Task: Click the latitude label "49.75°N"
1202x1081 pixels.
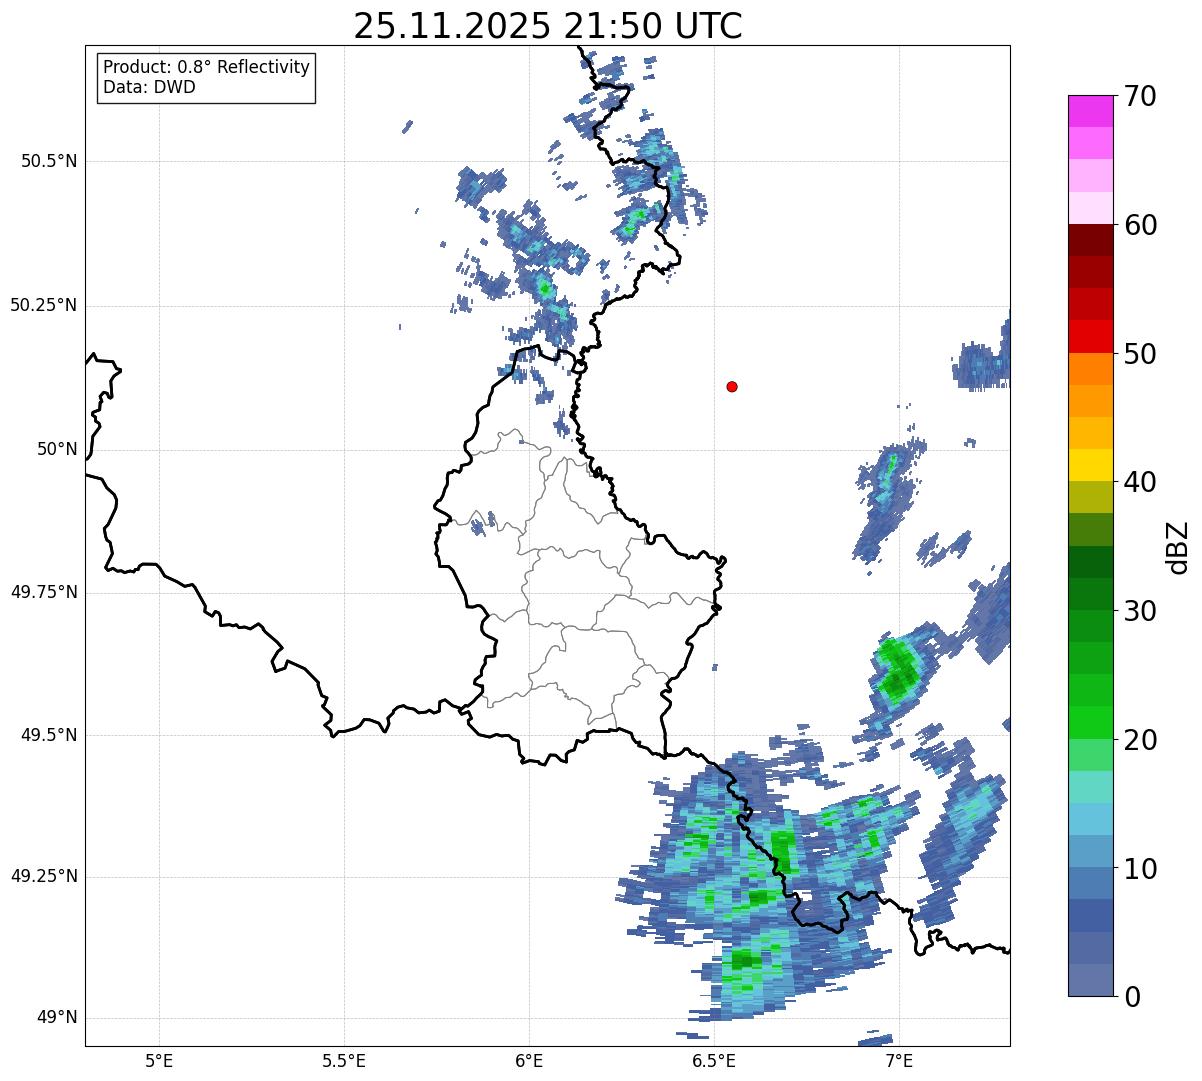Action: pos(43,592)
